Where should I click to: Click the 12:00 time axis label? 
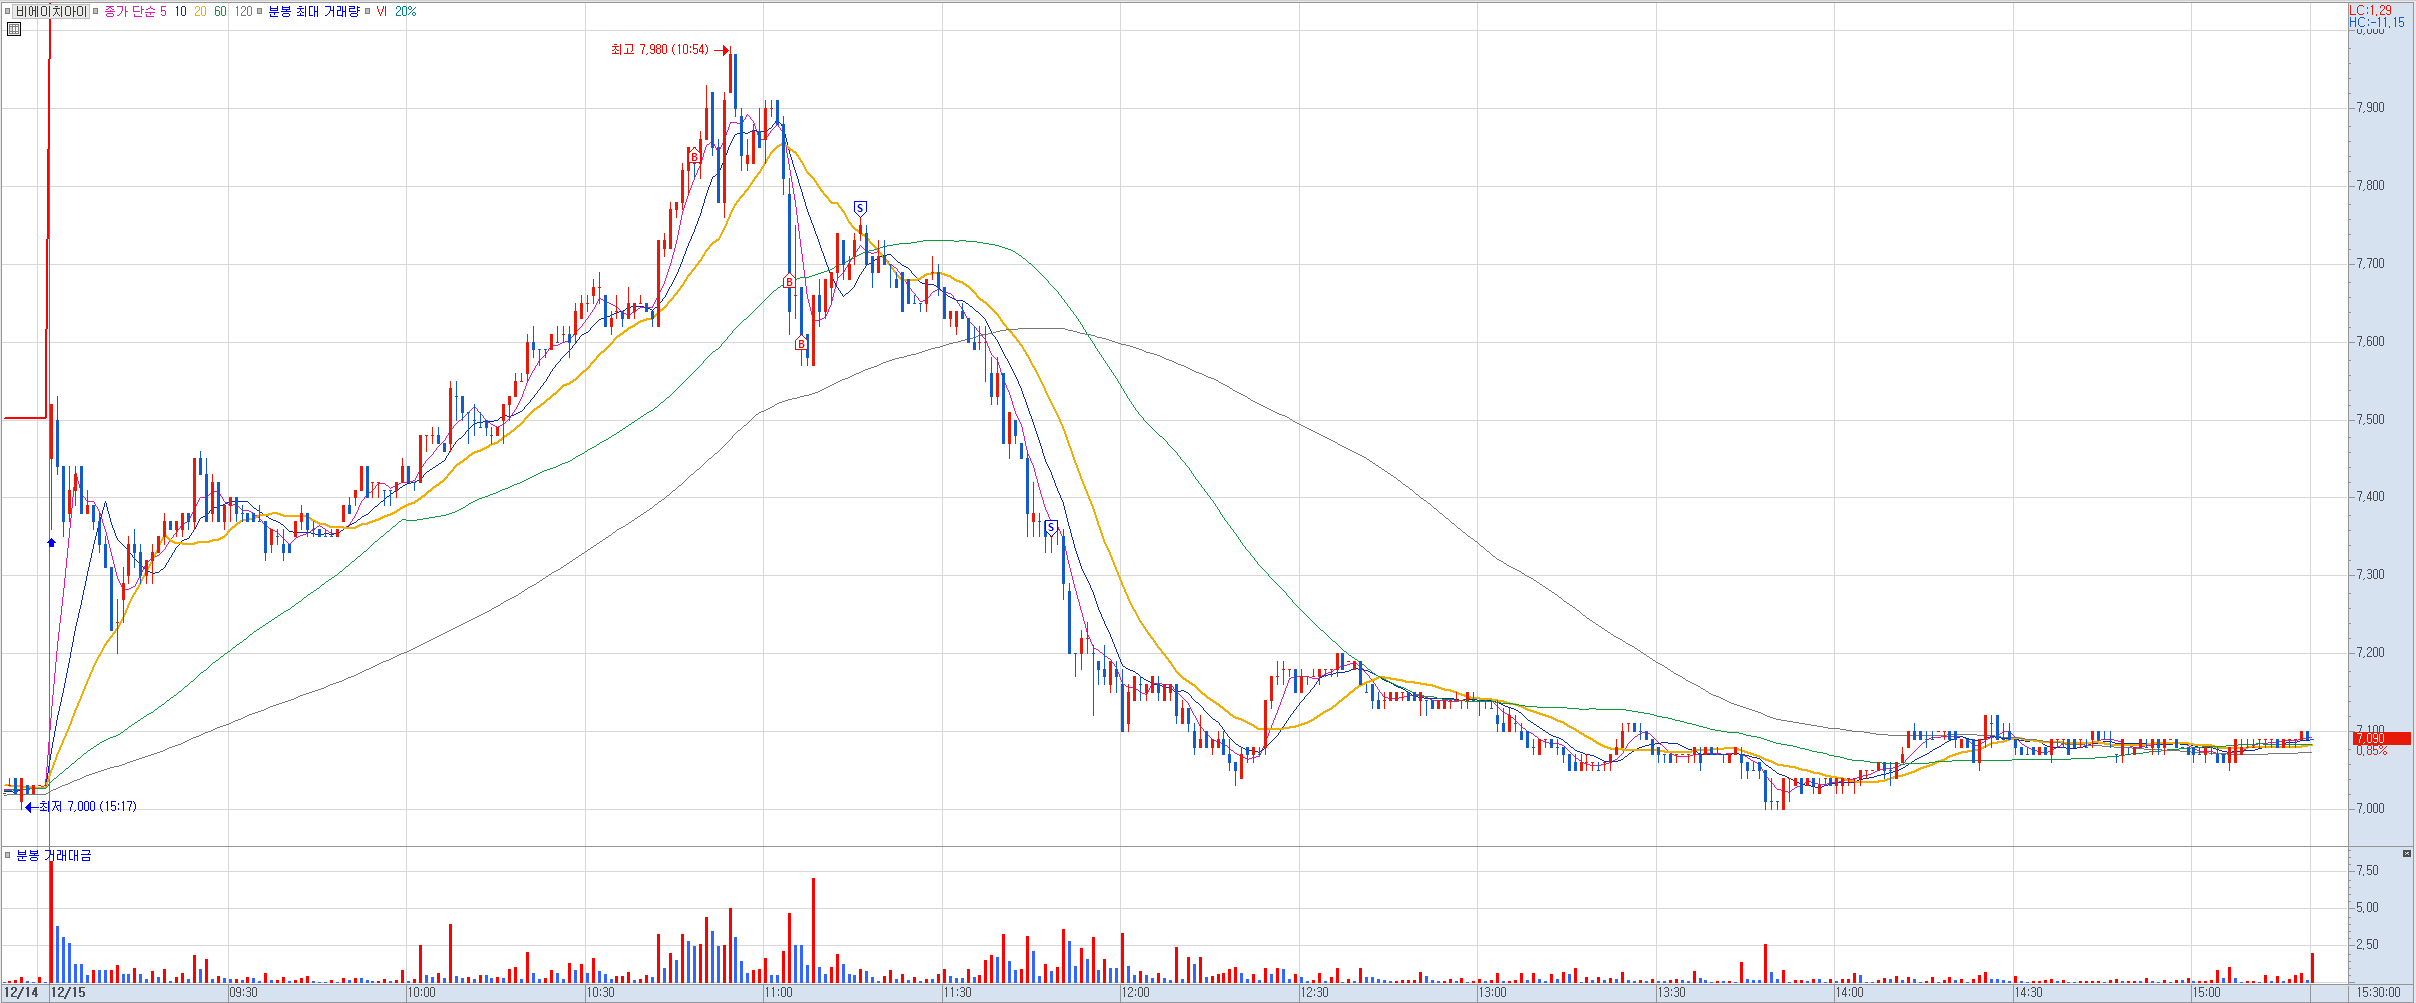pos(1136,993)
